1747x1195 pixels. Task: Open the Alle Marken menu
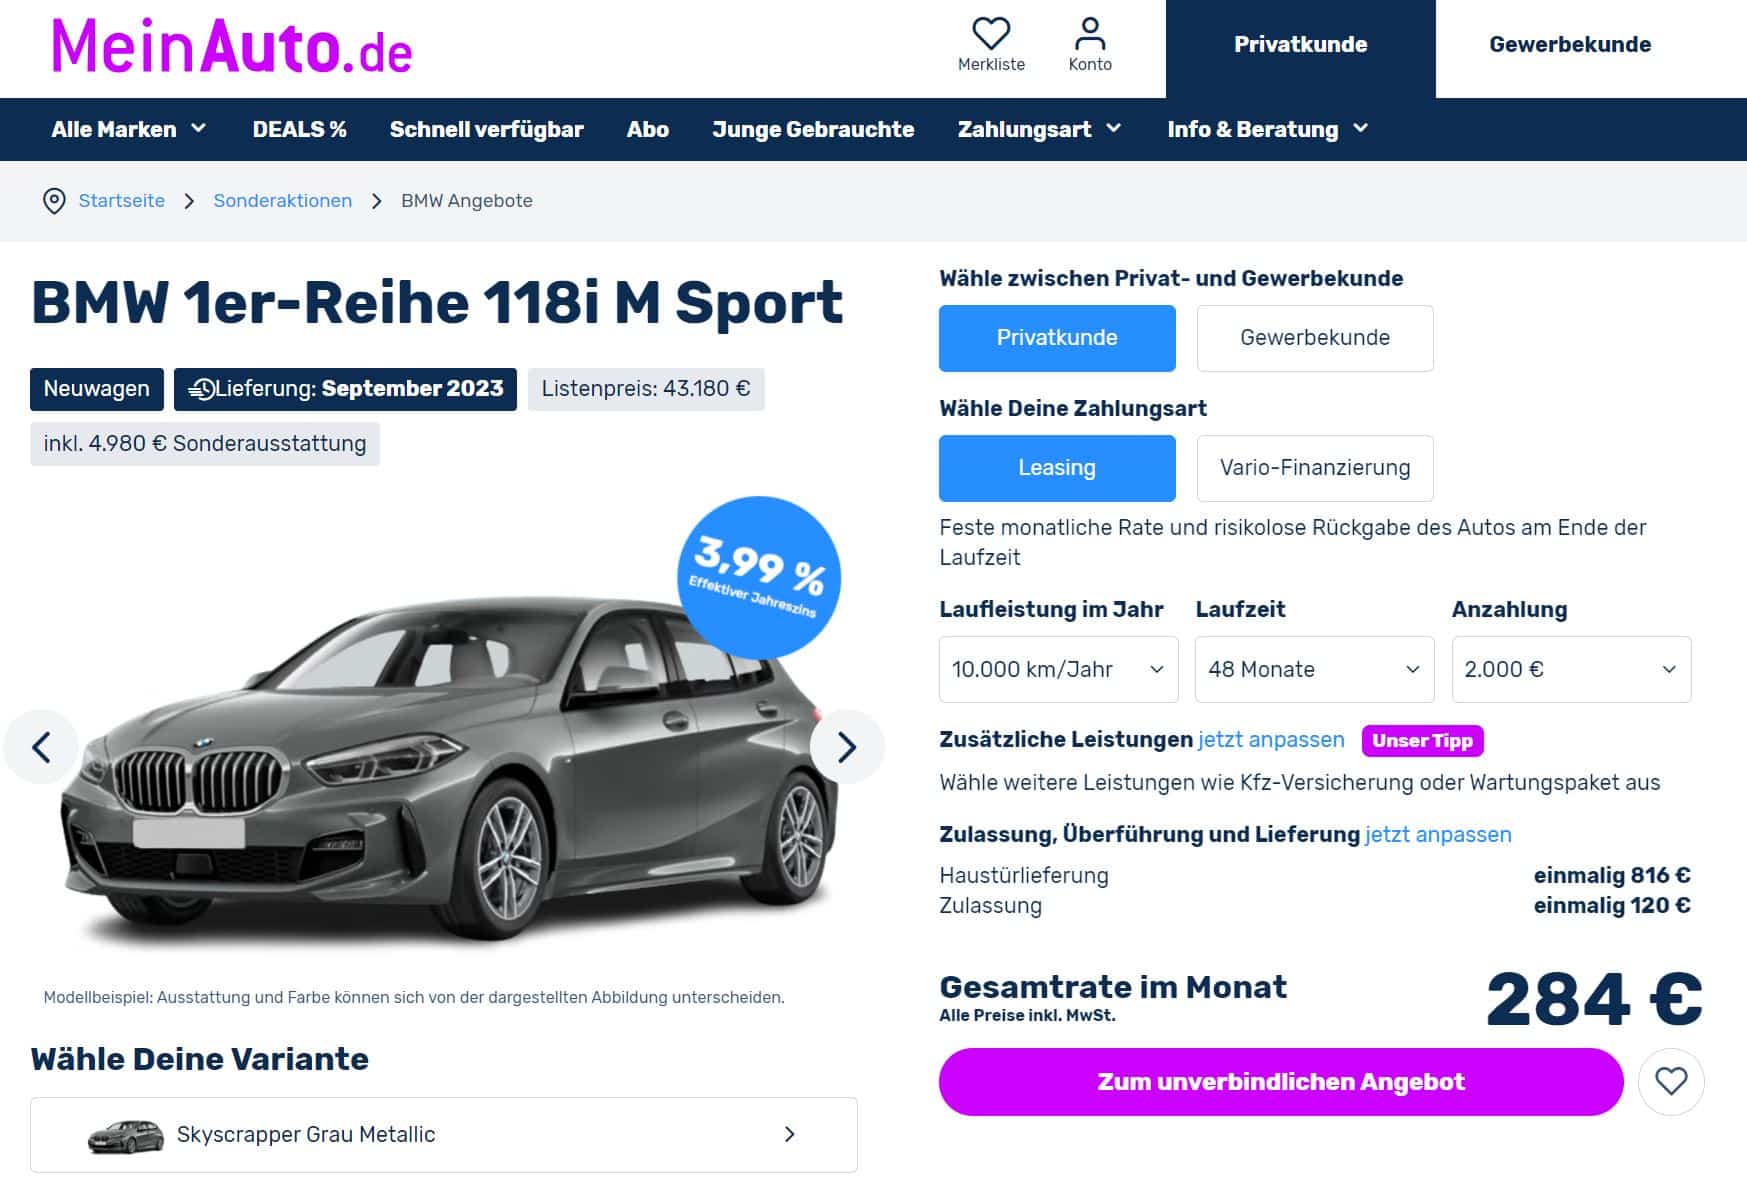point(129,129)
